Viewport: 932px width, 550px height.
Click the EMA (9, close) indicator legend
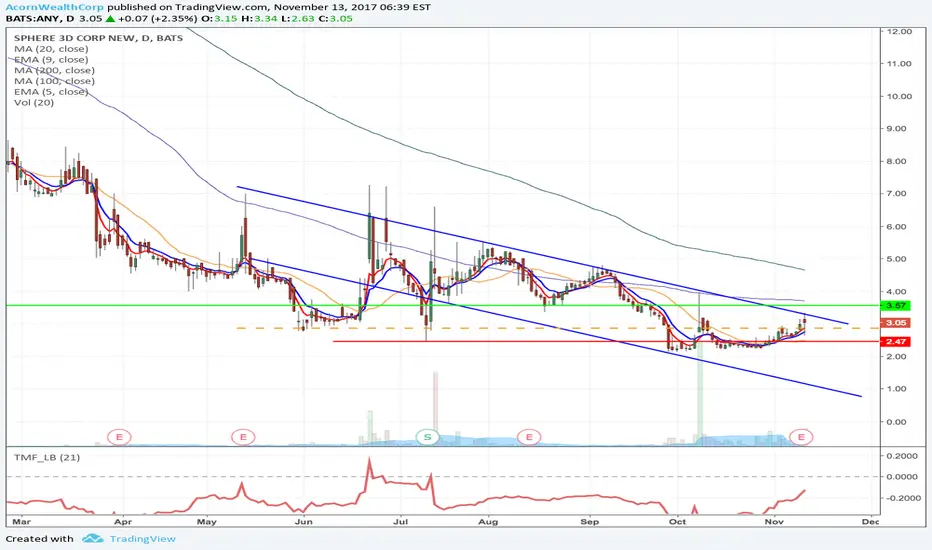coord(51,59)
